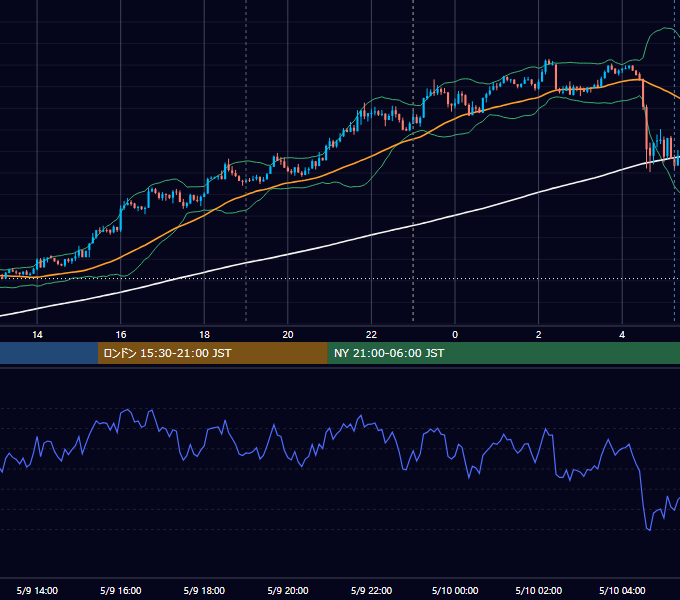Screen dimensions: 680x600
Task: Click the 18 hour label on price chart axis
Action: point(204,335)
